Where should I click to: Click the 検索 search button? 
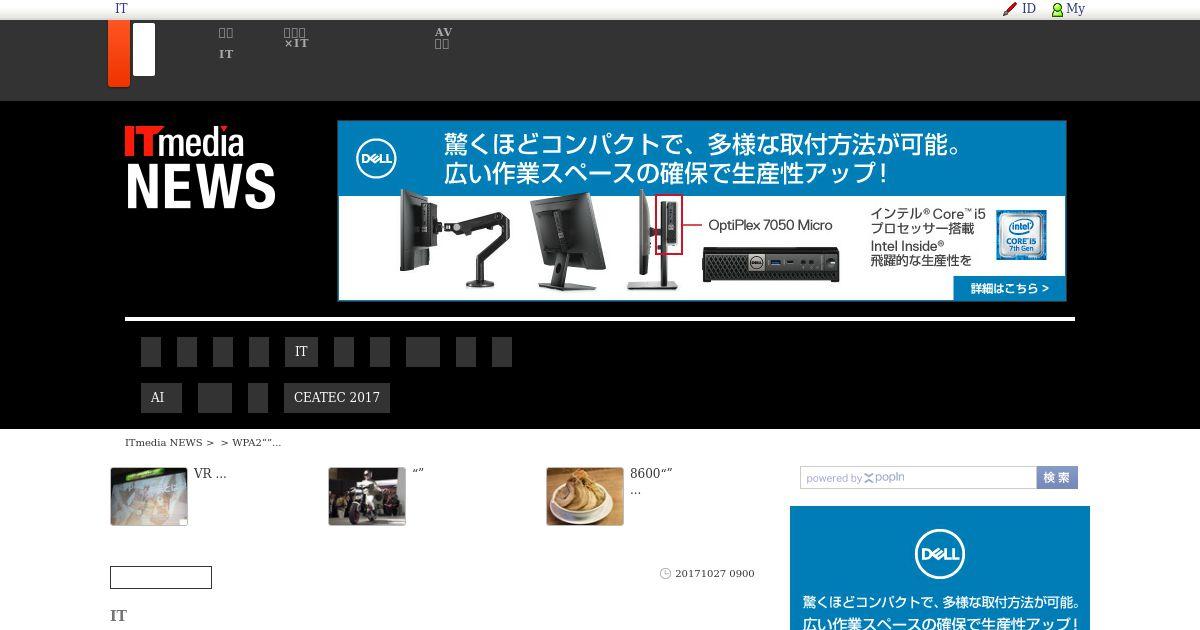click(x=1057, y=478)
